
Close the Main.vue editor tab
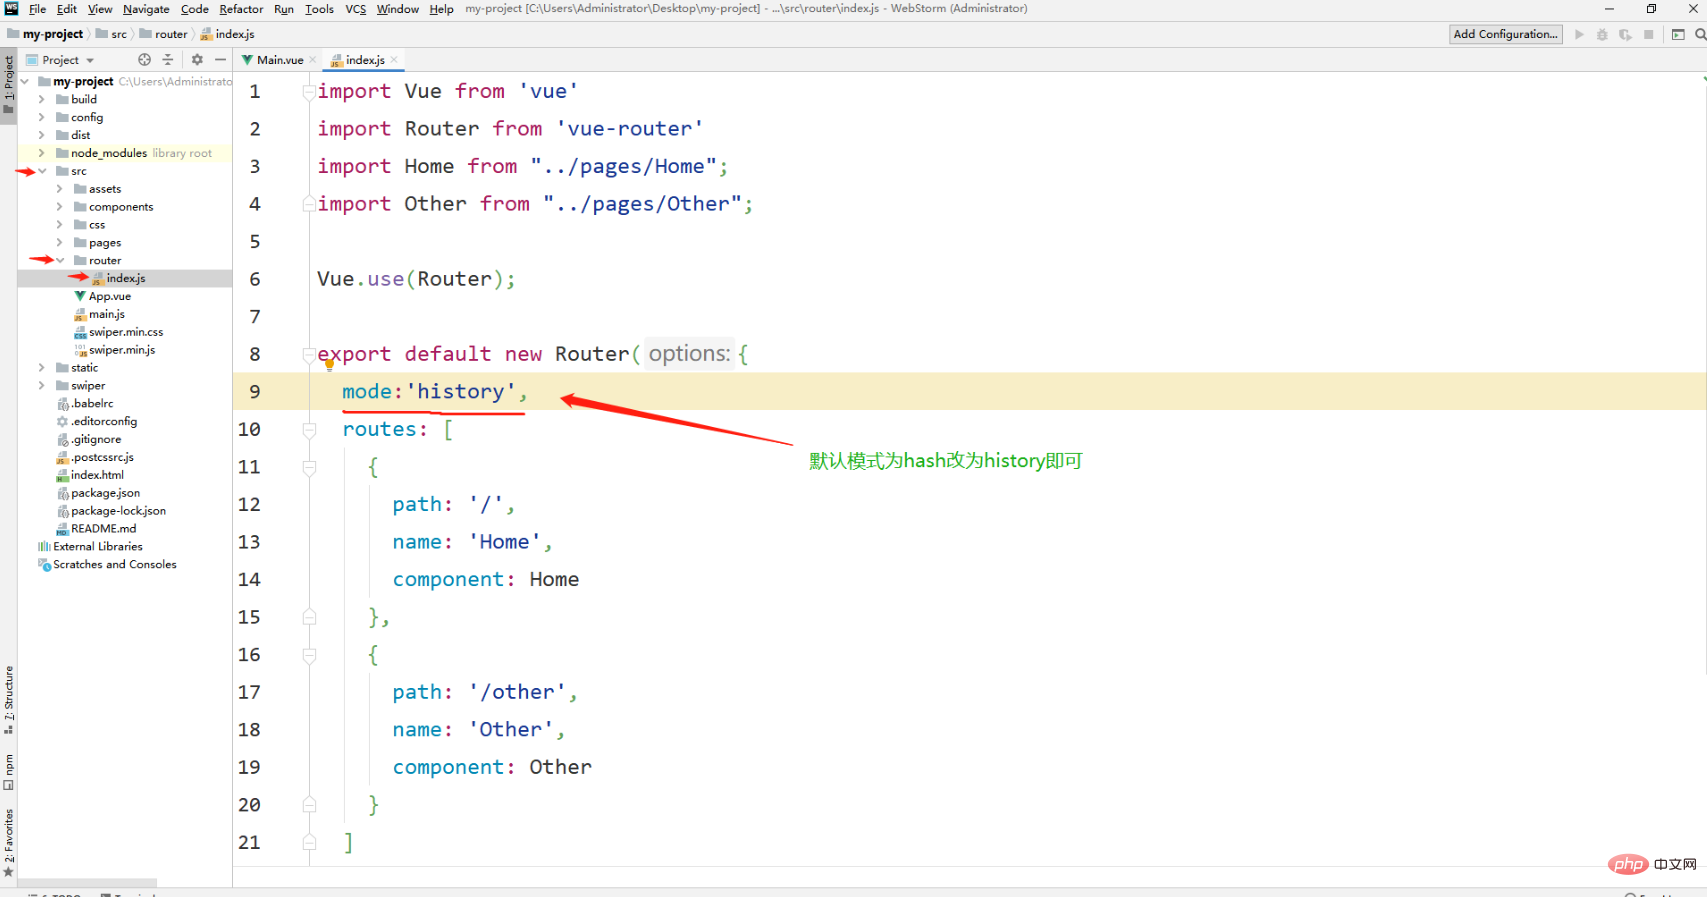313,60
